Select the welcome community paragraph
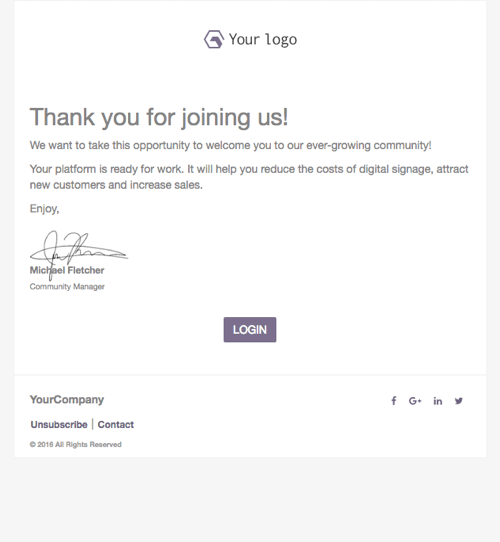Screen dimensions: 500x542 (x=230, y=145)
